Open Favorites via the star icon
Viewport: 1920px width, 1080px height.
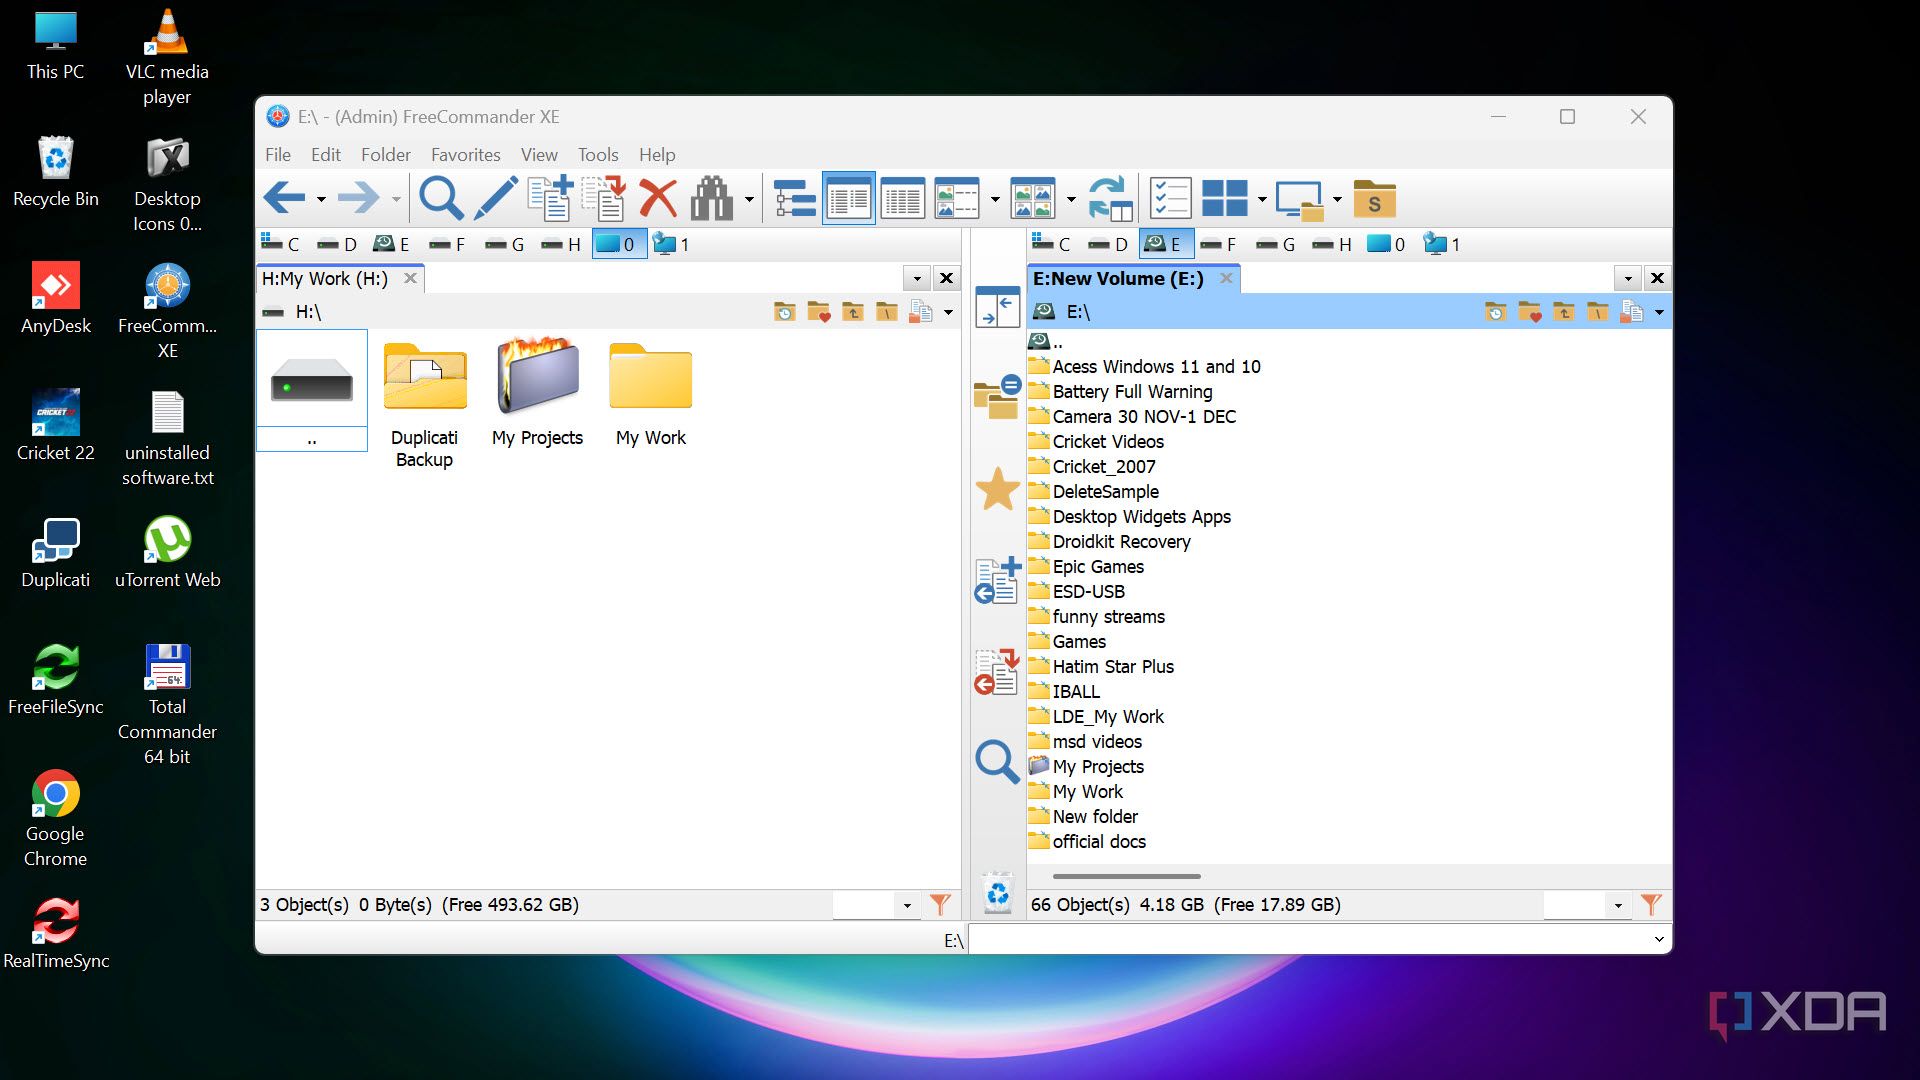click(997, 489)
